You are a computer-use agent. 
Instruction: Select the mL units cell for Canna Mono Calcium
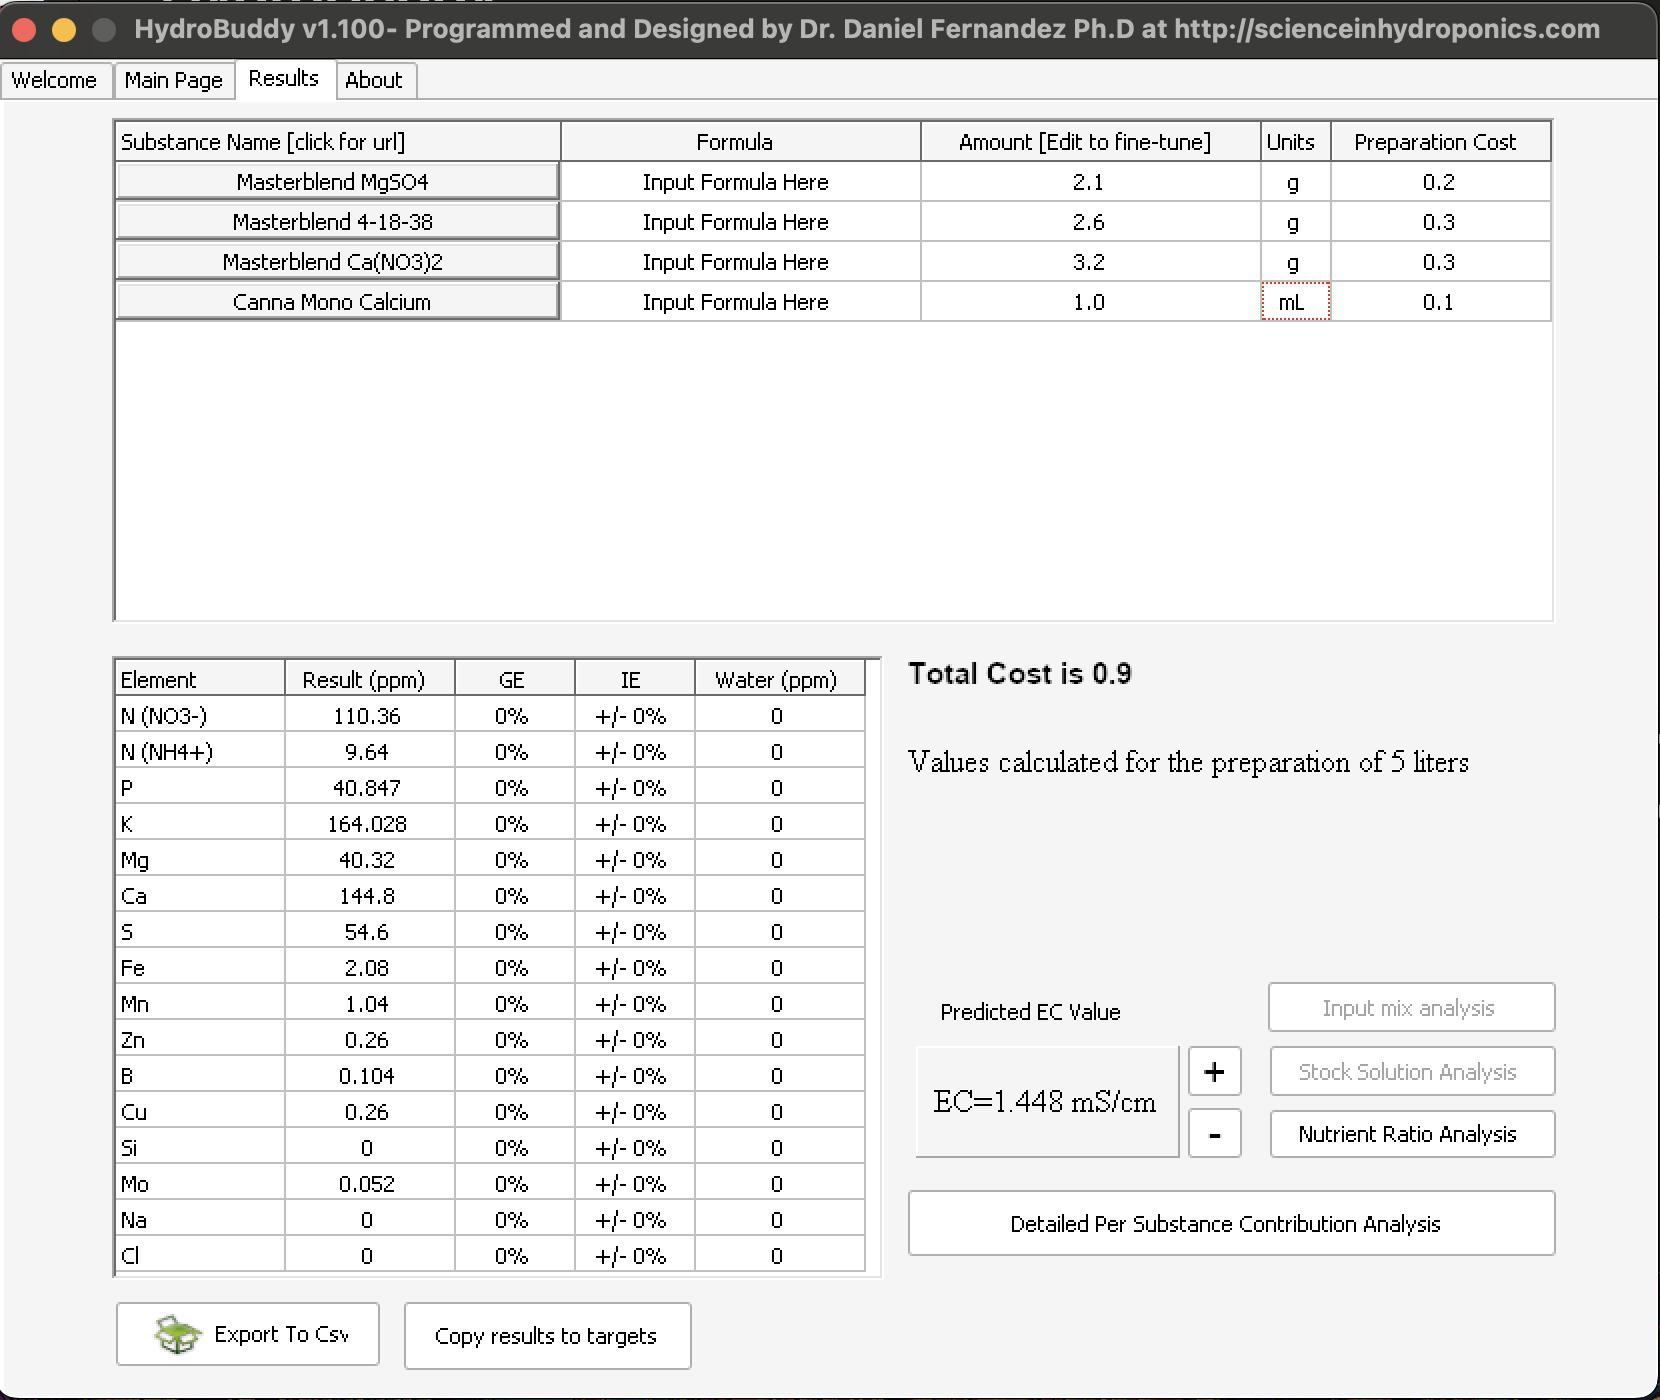[x=1295, y=302]
